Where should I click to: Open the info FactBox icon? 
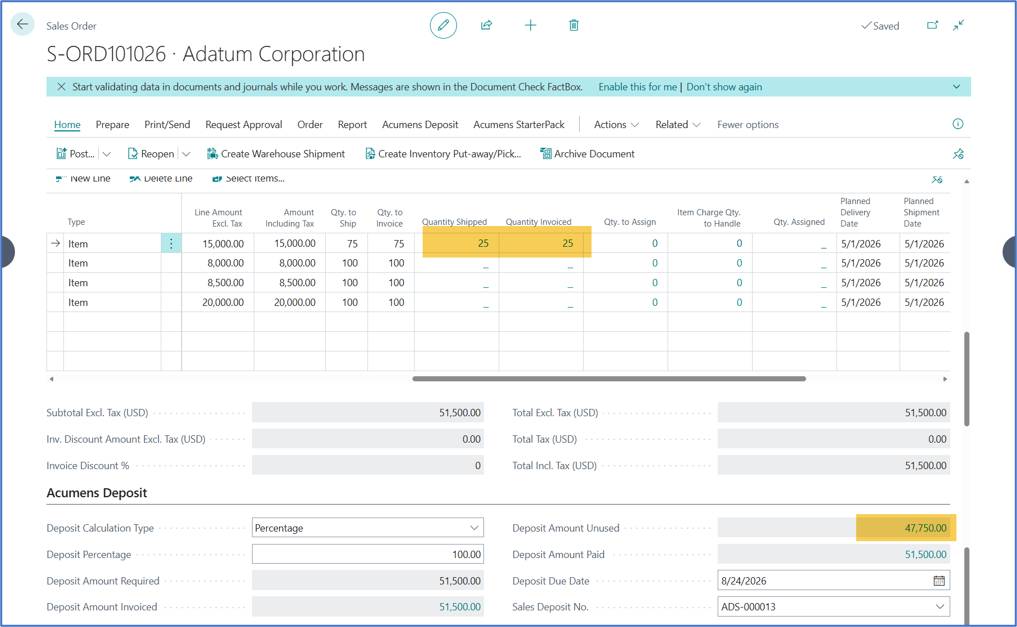957,124
